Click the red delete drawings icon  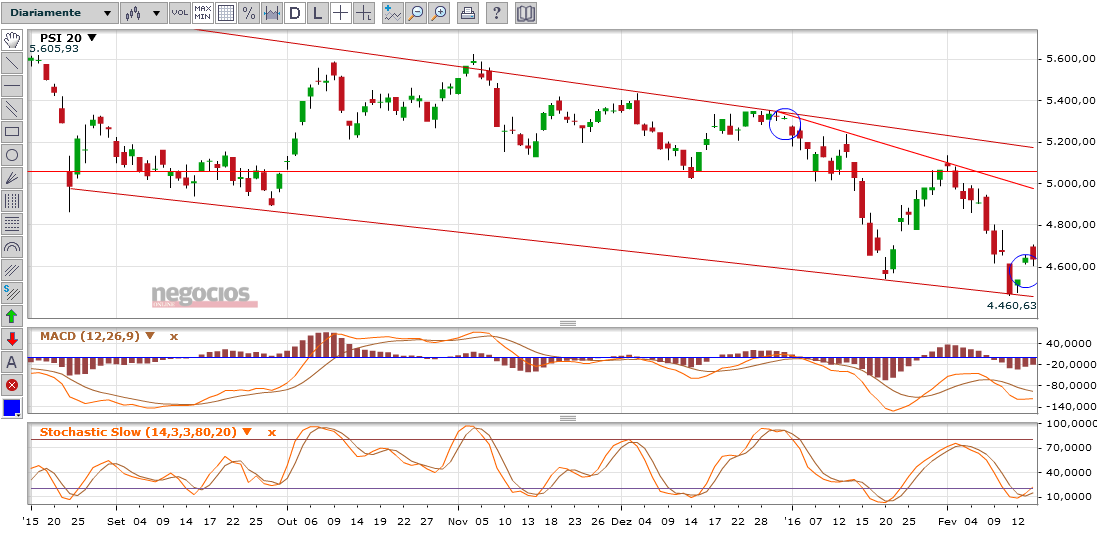[x=13, y=385]
